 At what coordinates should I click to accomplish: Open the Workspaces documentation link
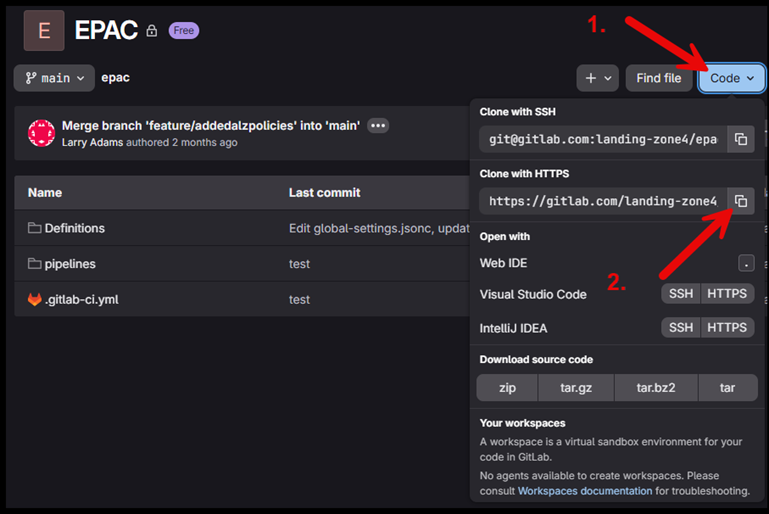click(585, 491)
